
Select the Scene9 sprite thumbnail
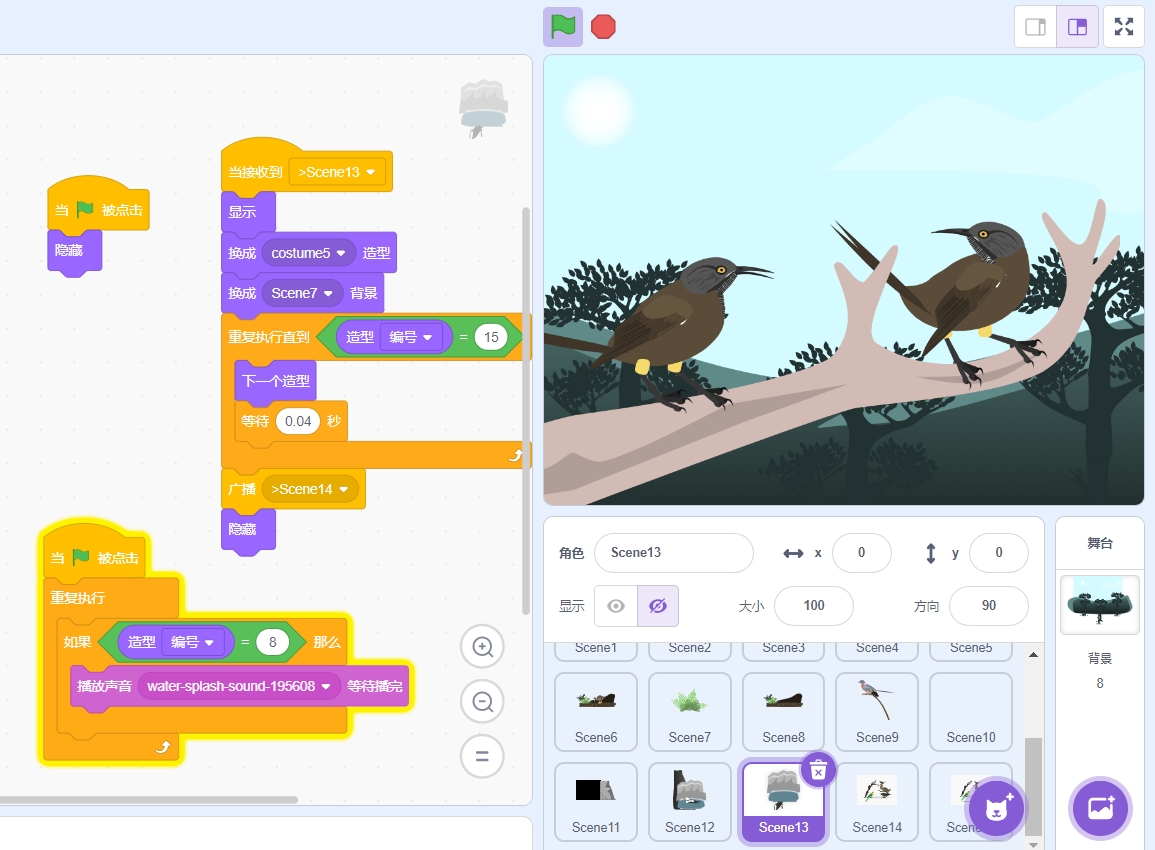(x=877, y=711)
